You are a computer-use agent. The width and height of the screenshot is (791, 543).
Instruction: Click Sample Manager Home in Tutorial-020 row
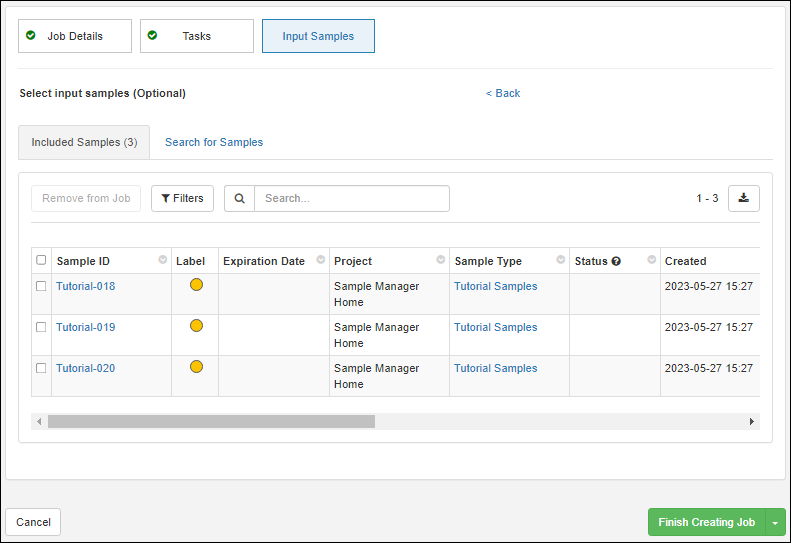pyautogui.click(x=376, y=376)
